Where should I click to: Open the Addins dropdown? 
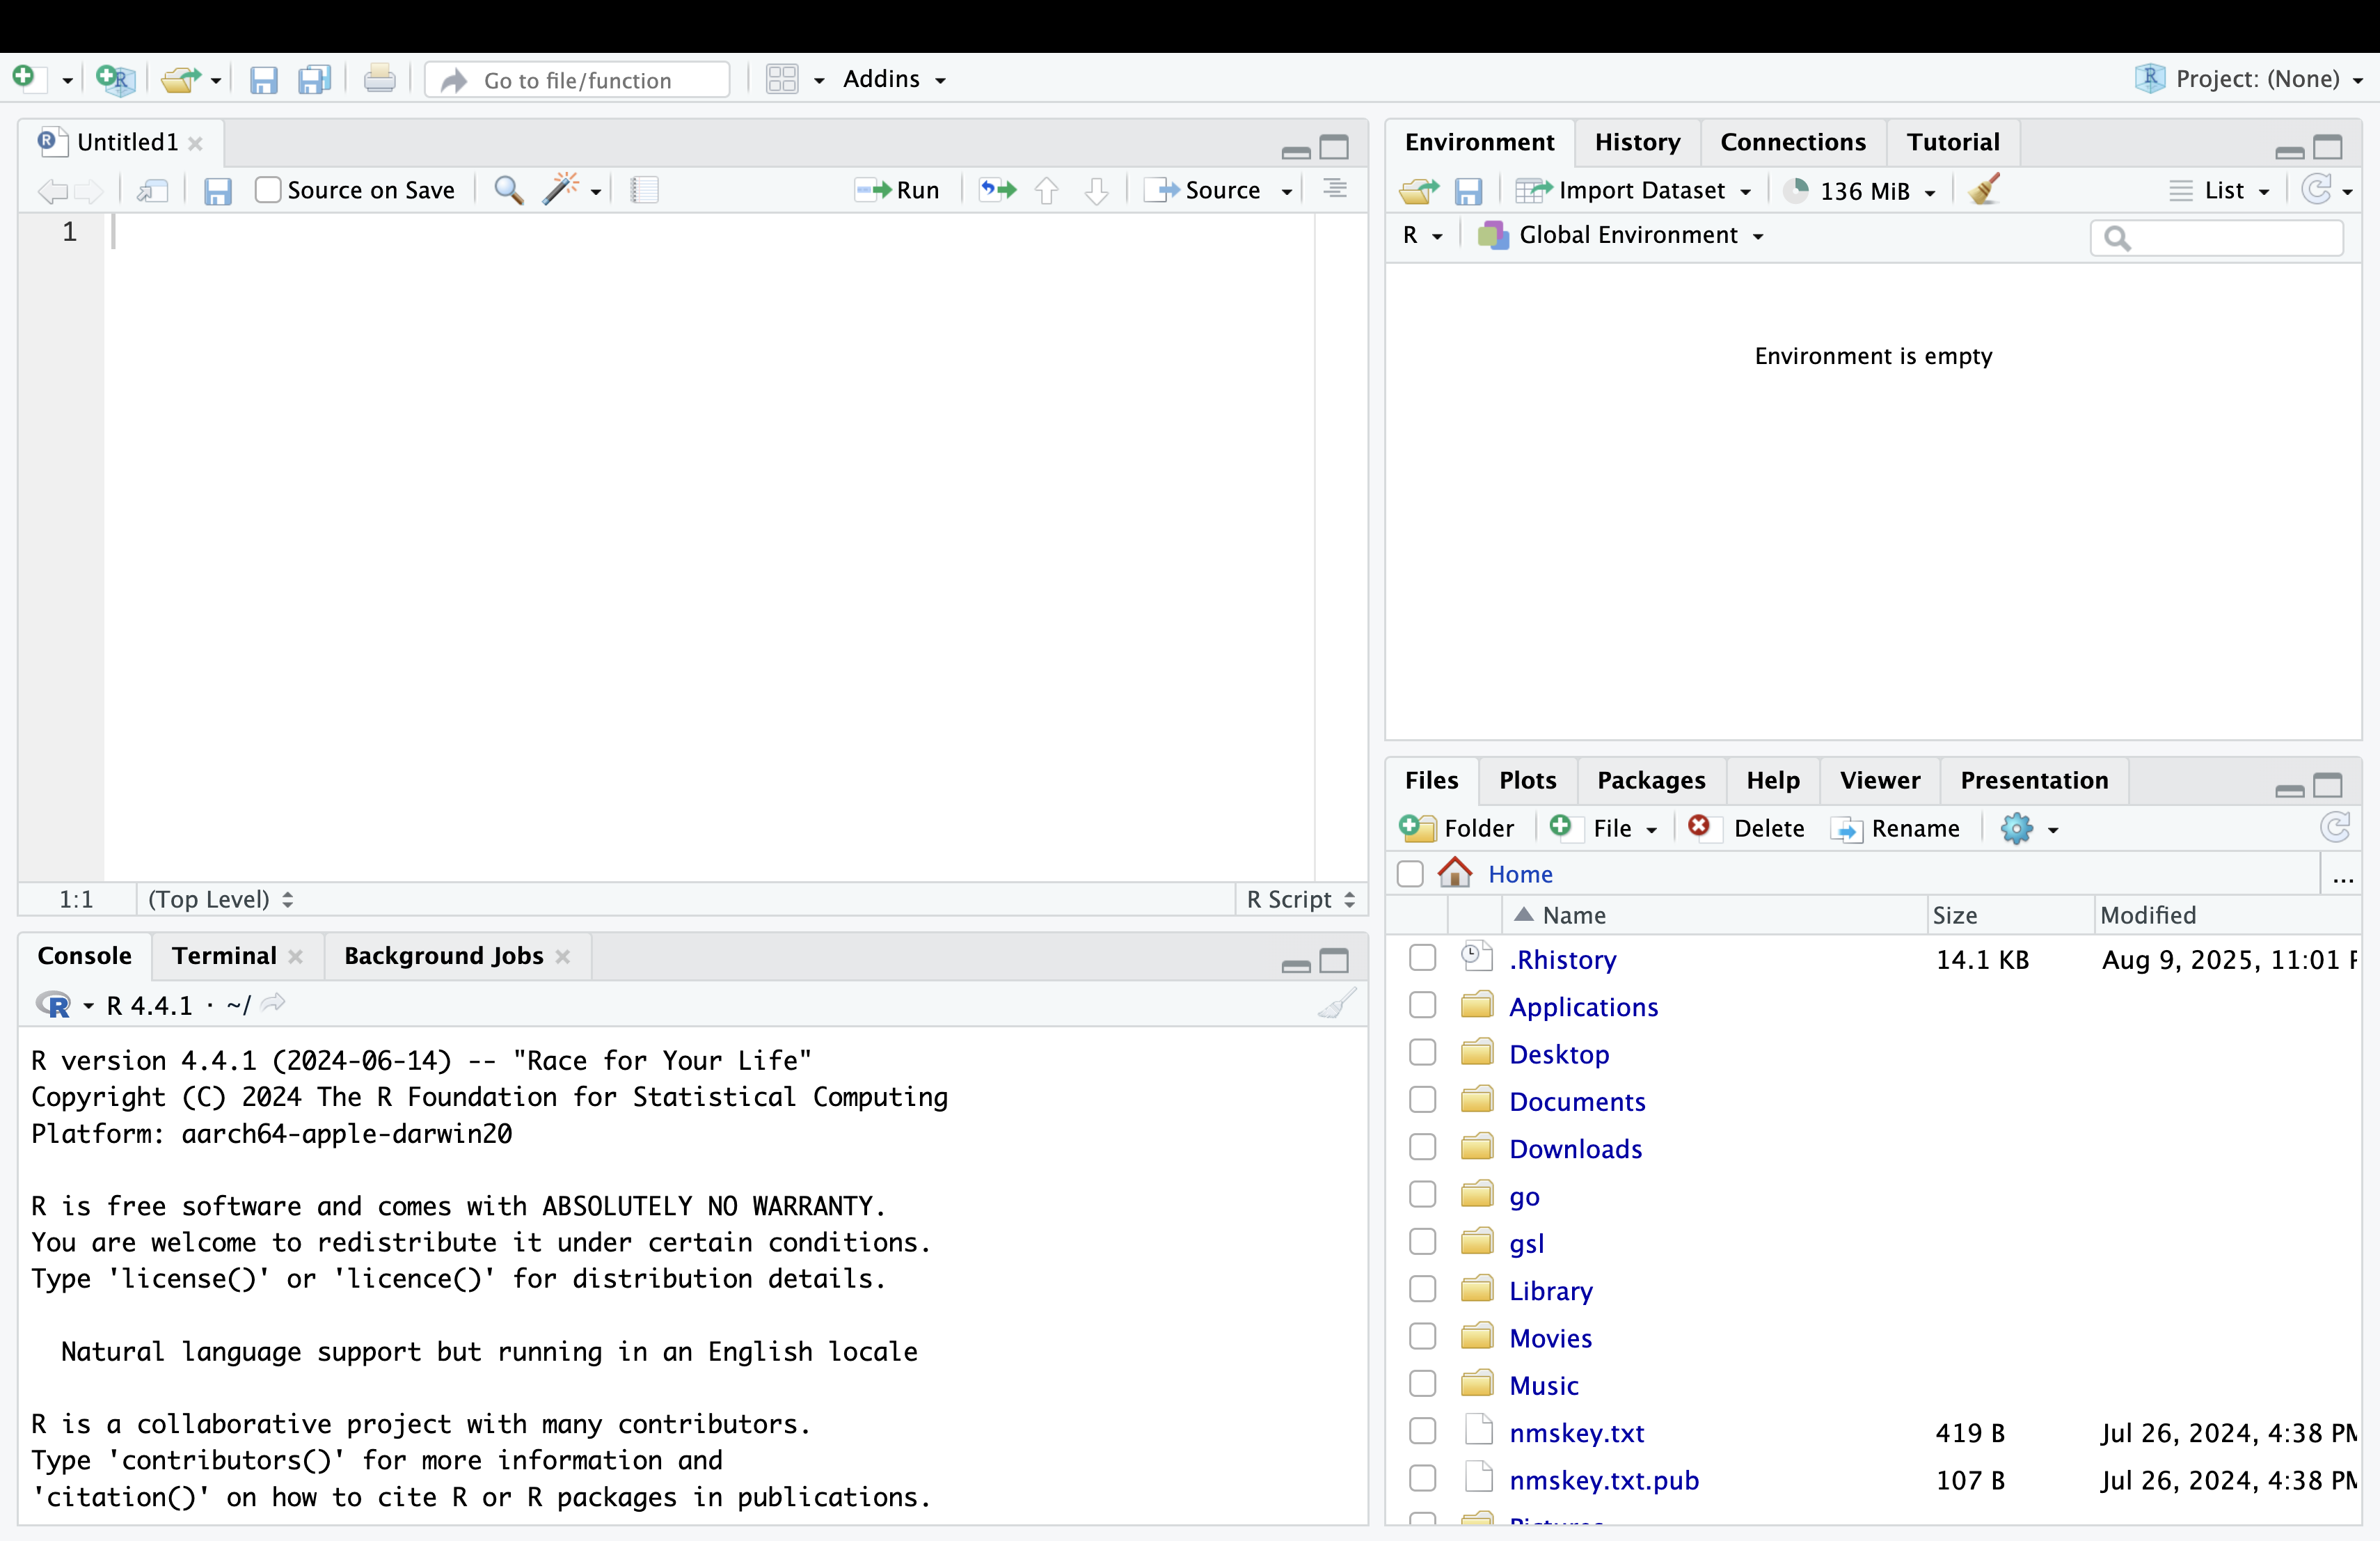coord(894,79)
